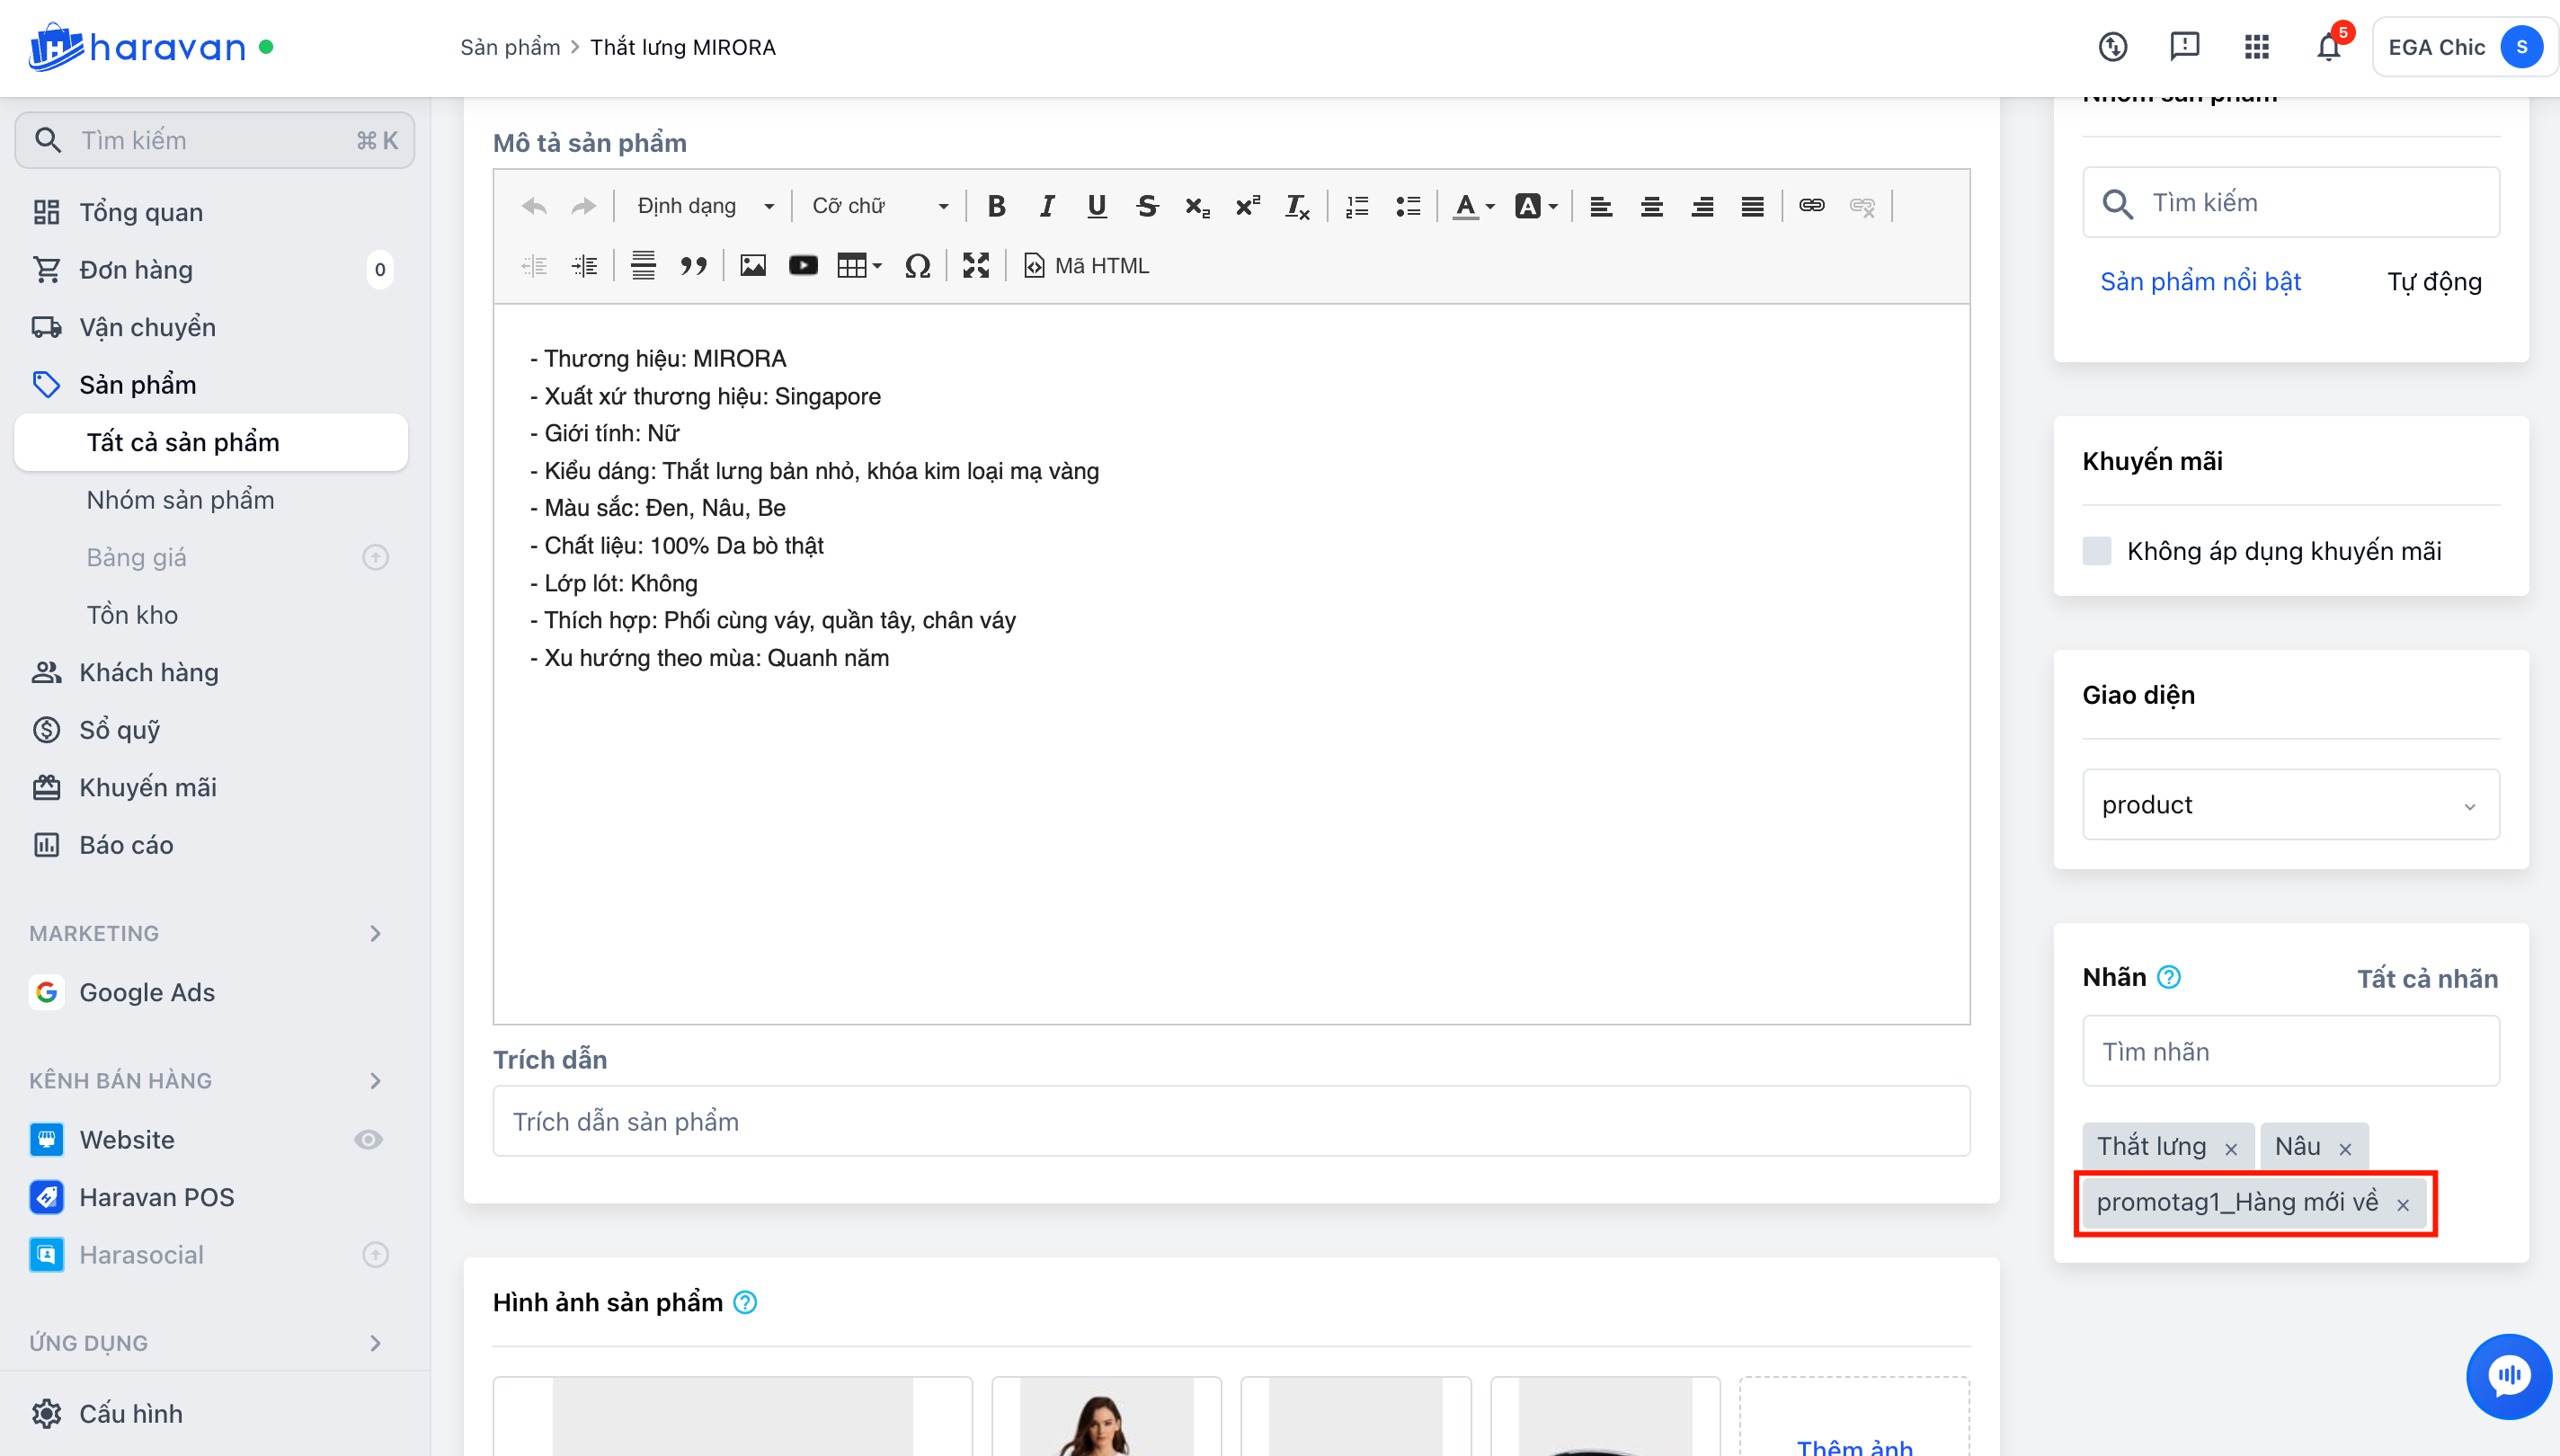
Task: Remove the "Nâu" tag
Action: click(2345, 1149)
